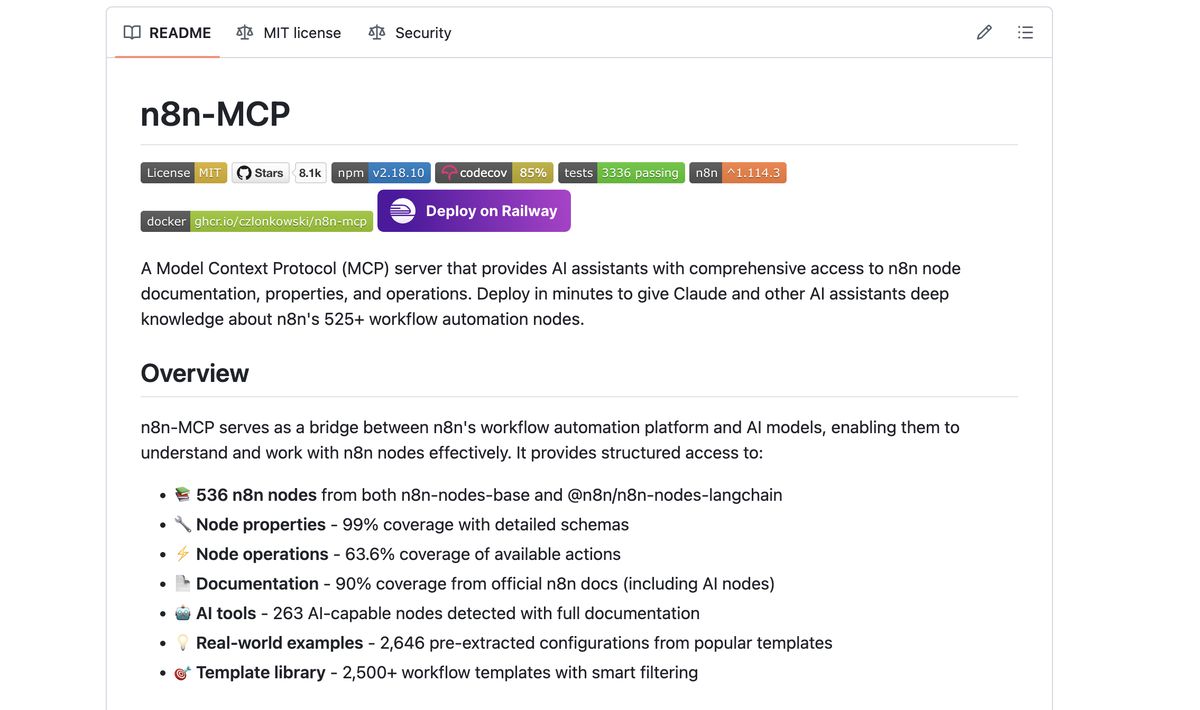Click the scales icon on MIT license tab
The height and width of the screenshot is (710, 1200).
tap(244, 32)
